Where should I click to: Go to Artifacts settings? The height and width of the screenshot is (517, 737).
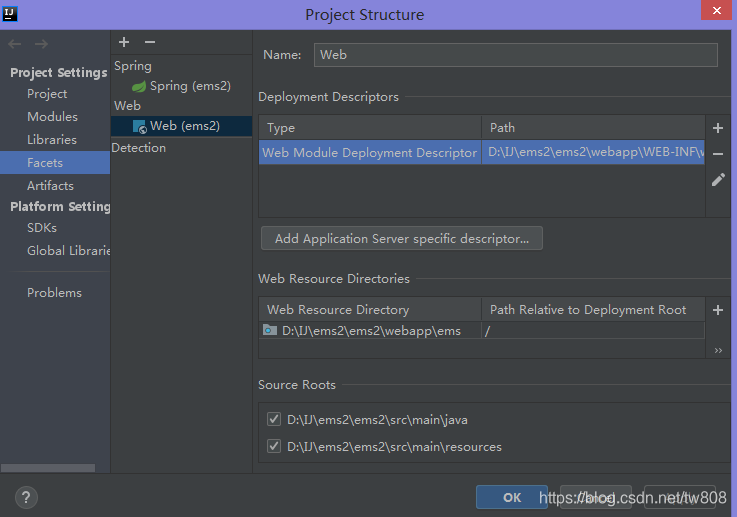click(50, 186)
